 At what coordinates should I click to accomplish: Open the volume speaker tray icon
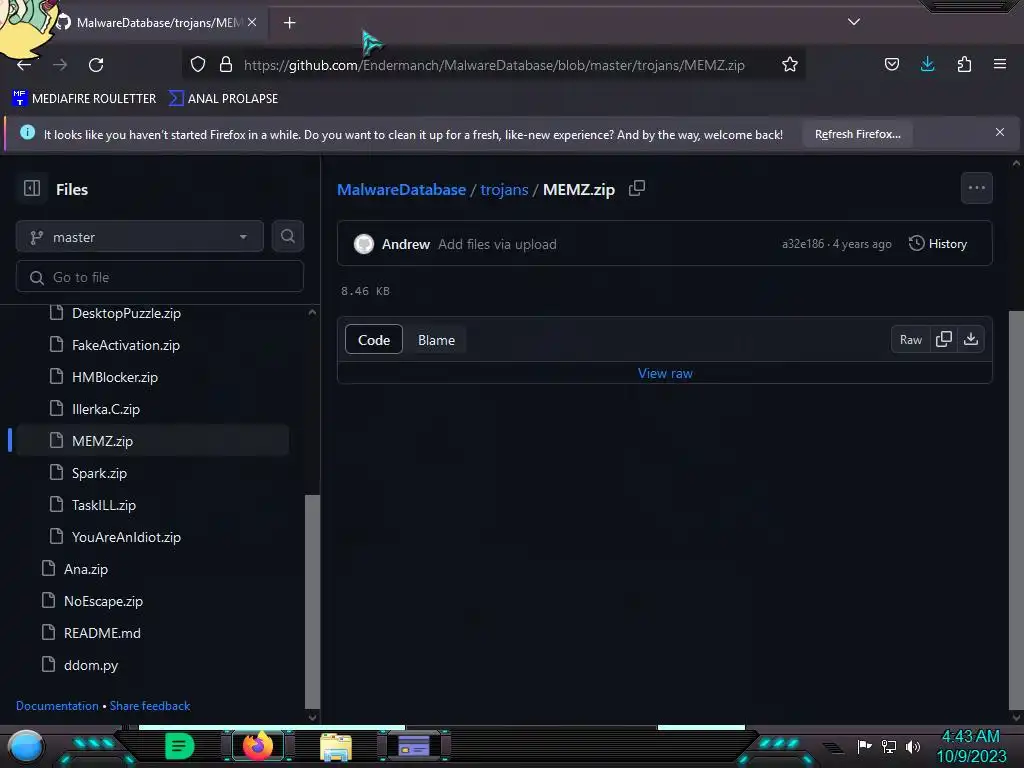[x=912, y=746]
